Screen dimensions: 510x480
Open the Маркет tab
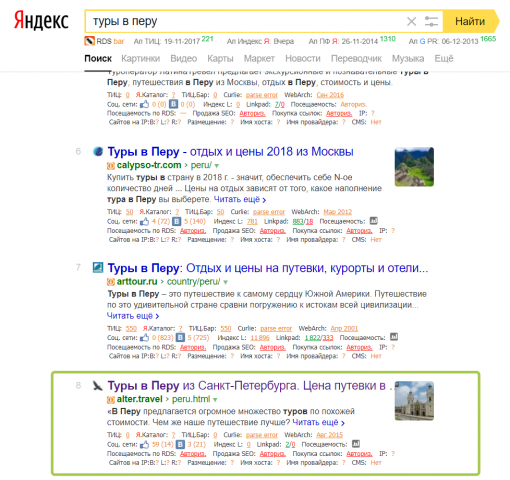[259, 59]
